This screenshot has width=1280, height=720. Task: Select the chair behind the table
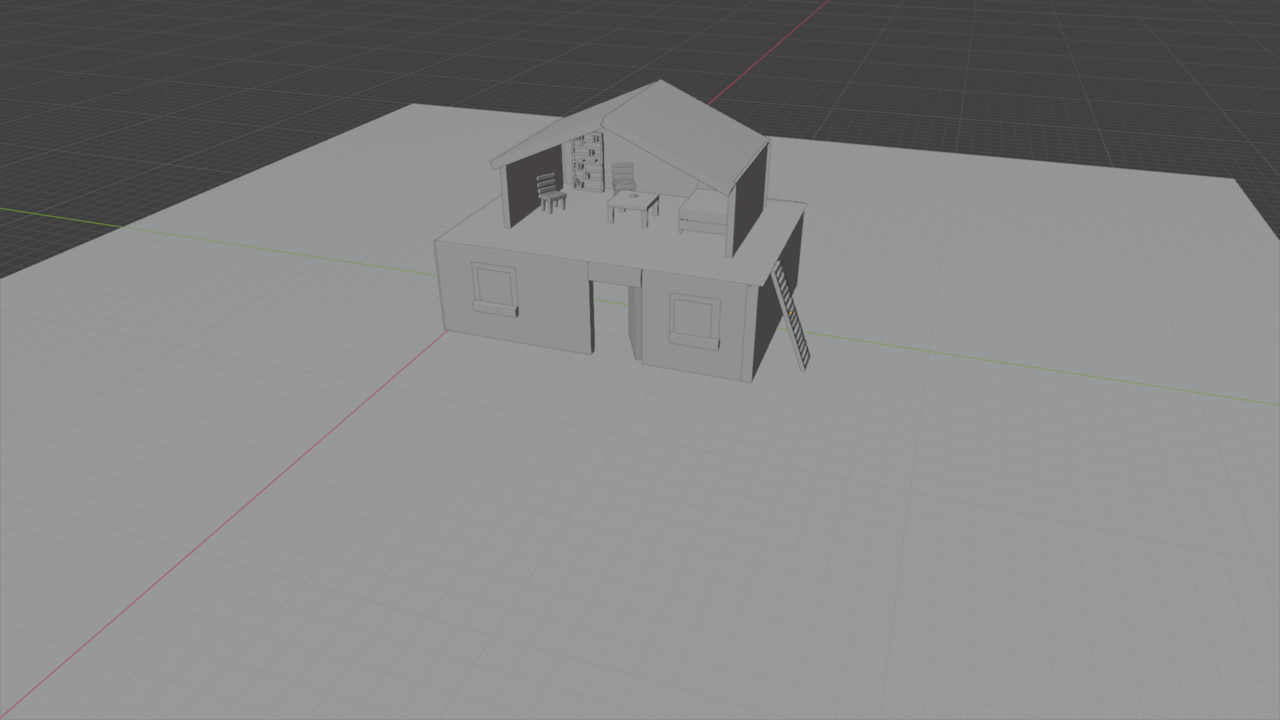[624, 177]
